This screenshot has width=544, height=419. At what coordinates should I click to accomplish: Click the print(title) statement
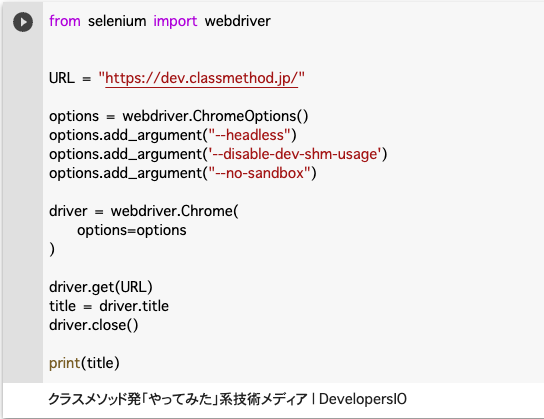point(84,363)
